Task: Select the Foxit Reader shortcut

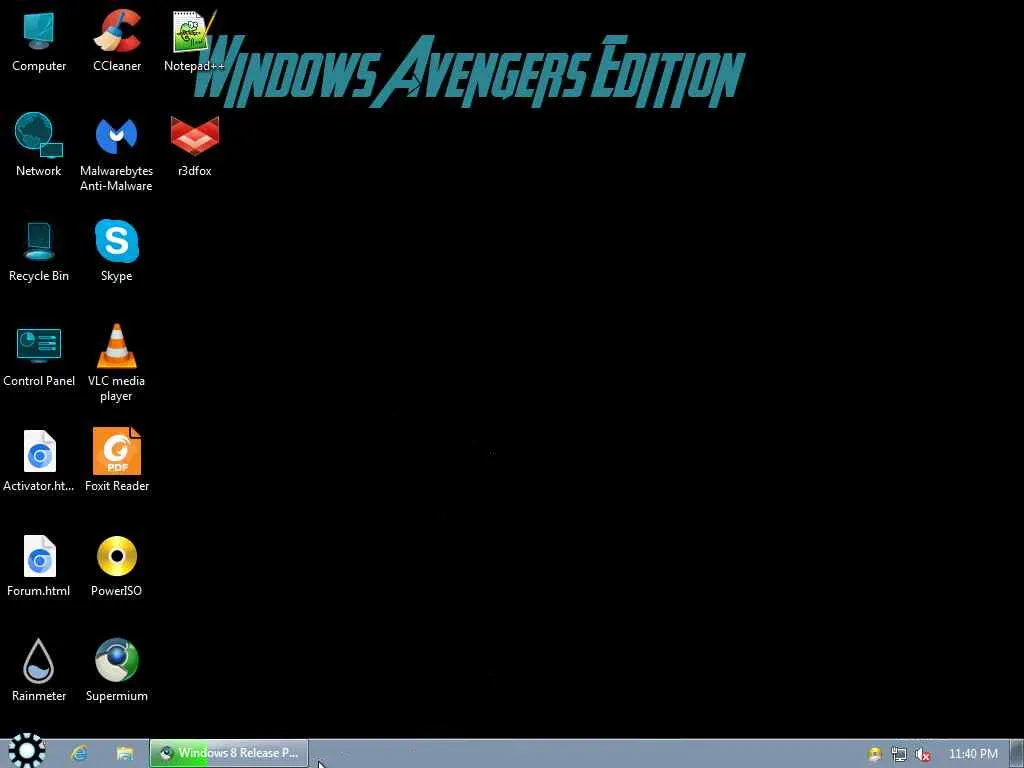Action: [x=117, y=460]
